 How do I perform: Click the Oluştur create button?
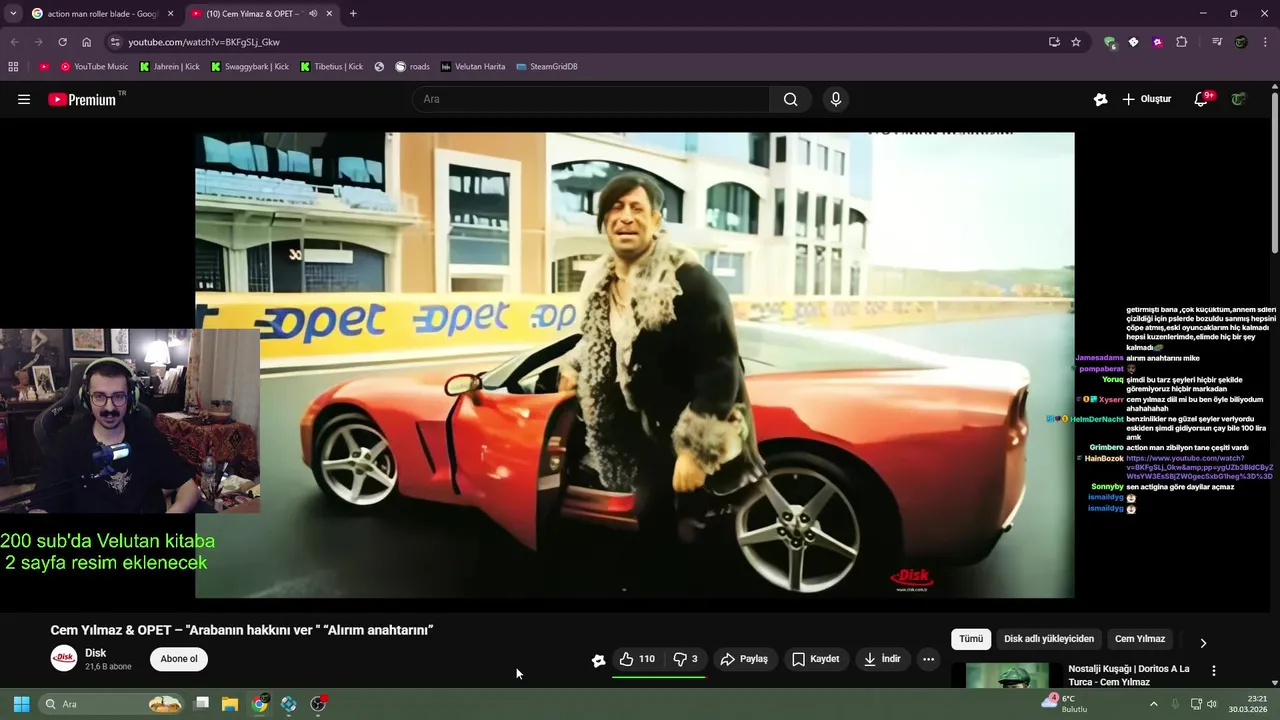tap(1146, 99)
